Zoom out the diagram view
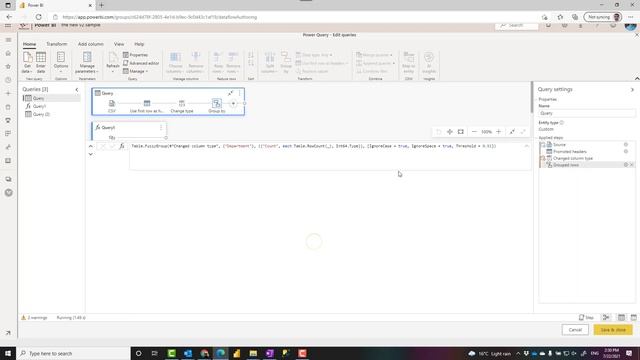Viewport: 640px width, 360px height. [474, 131]
